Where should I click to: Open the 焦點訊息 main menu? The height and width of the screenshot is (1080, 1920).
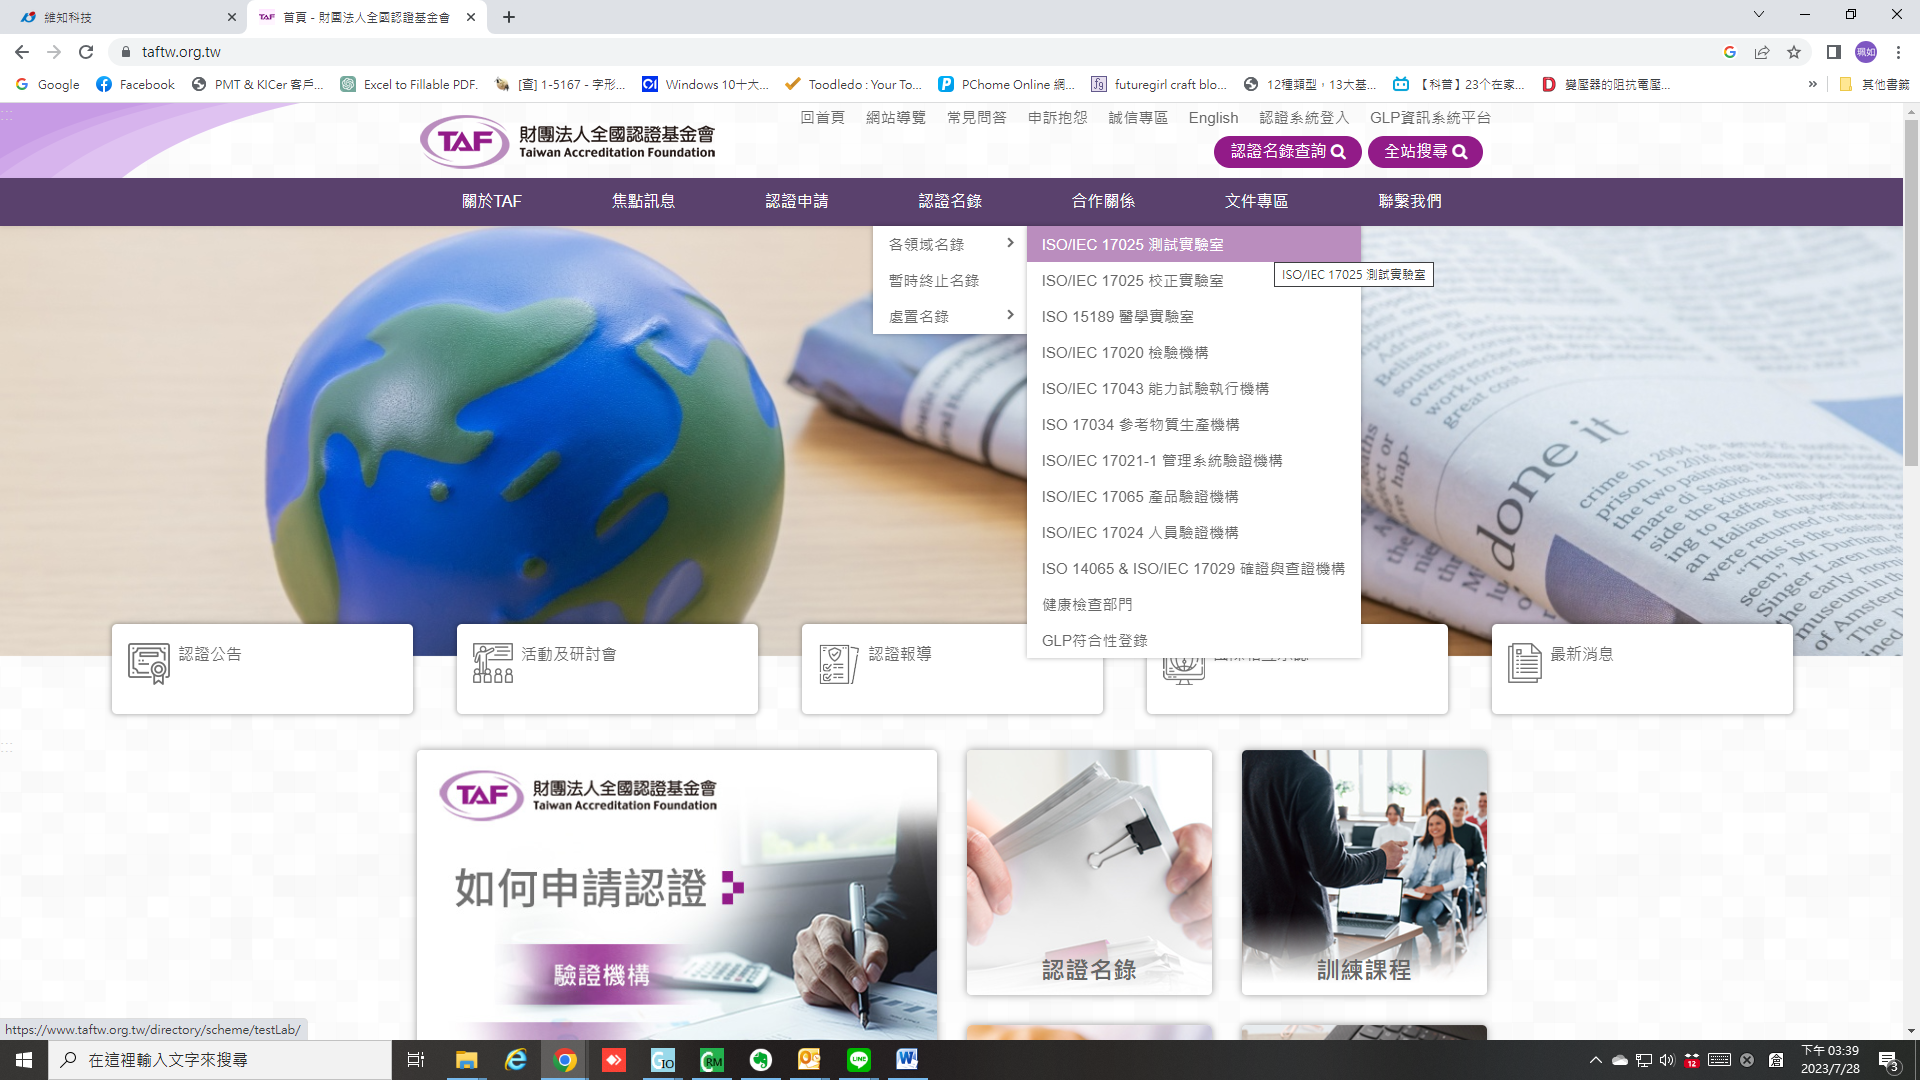coord(644,201)
